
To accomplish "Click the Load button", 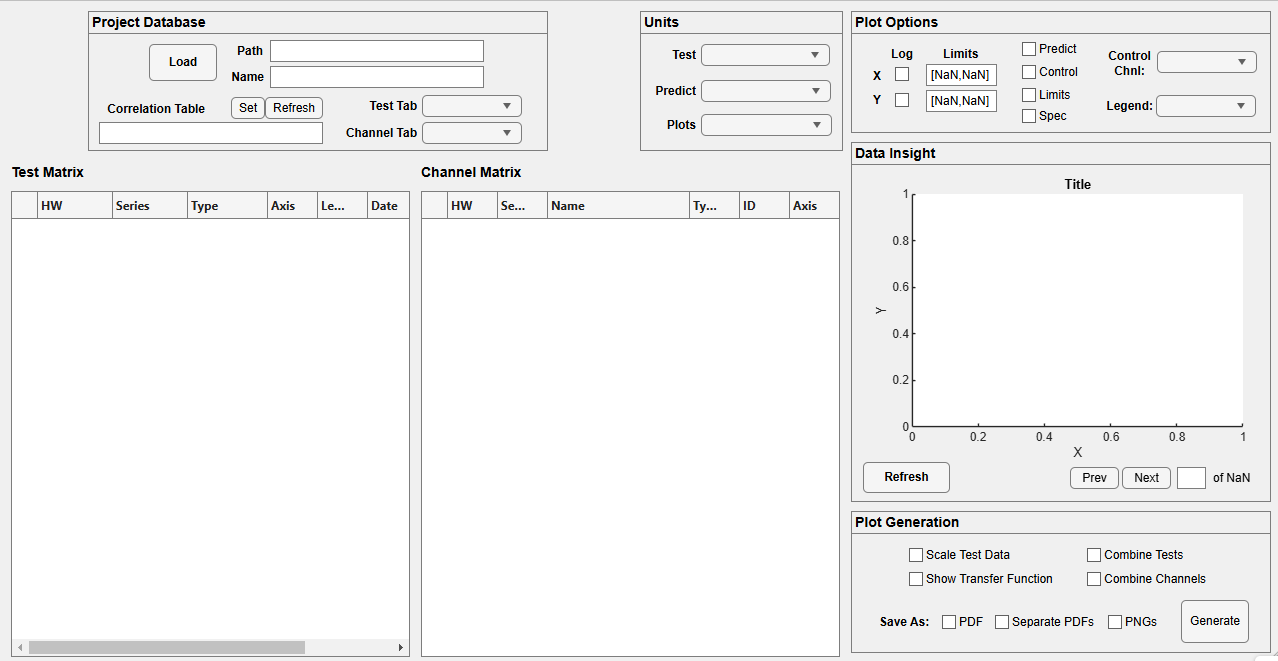I will coord(182,61).
